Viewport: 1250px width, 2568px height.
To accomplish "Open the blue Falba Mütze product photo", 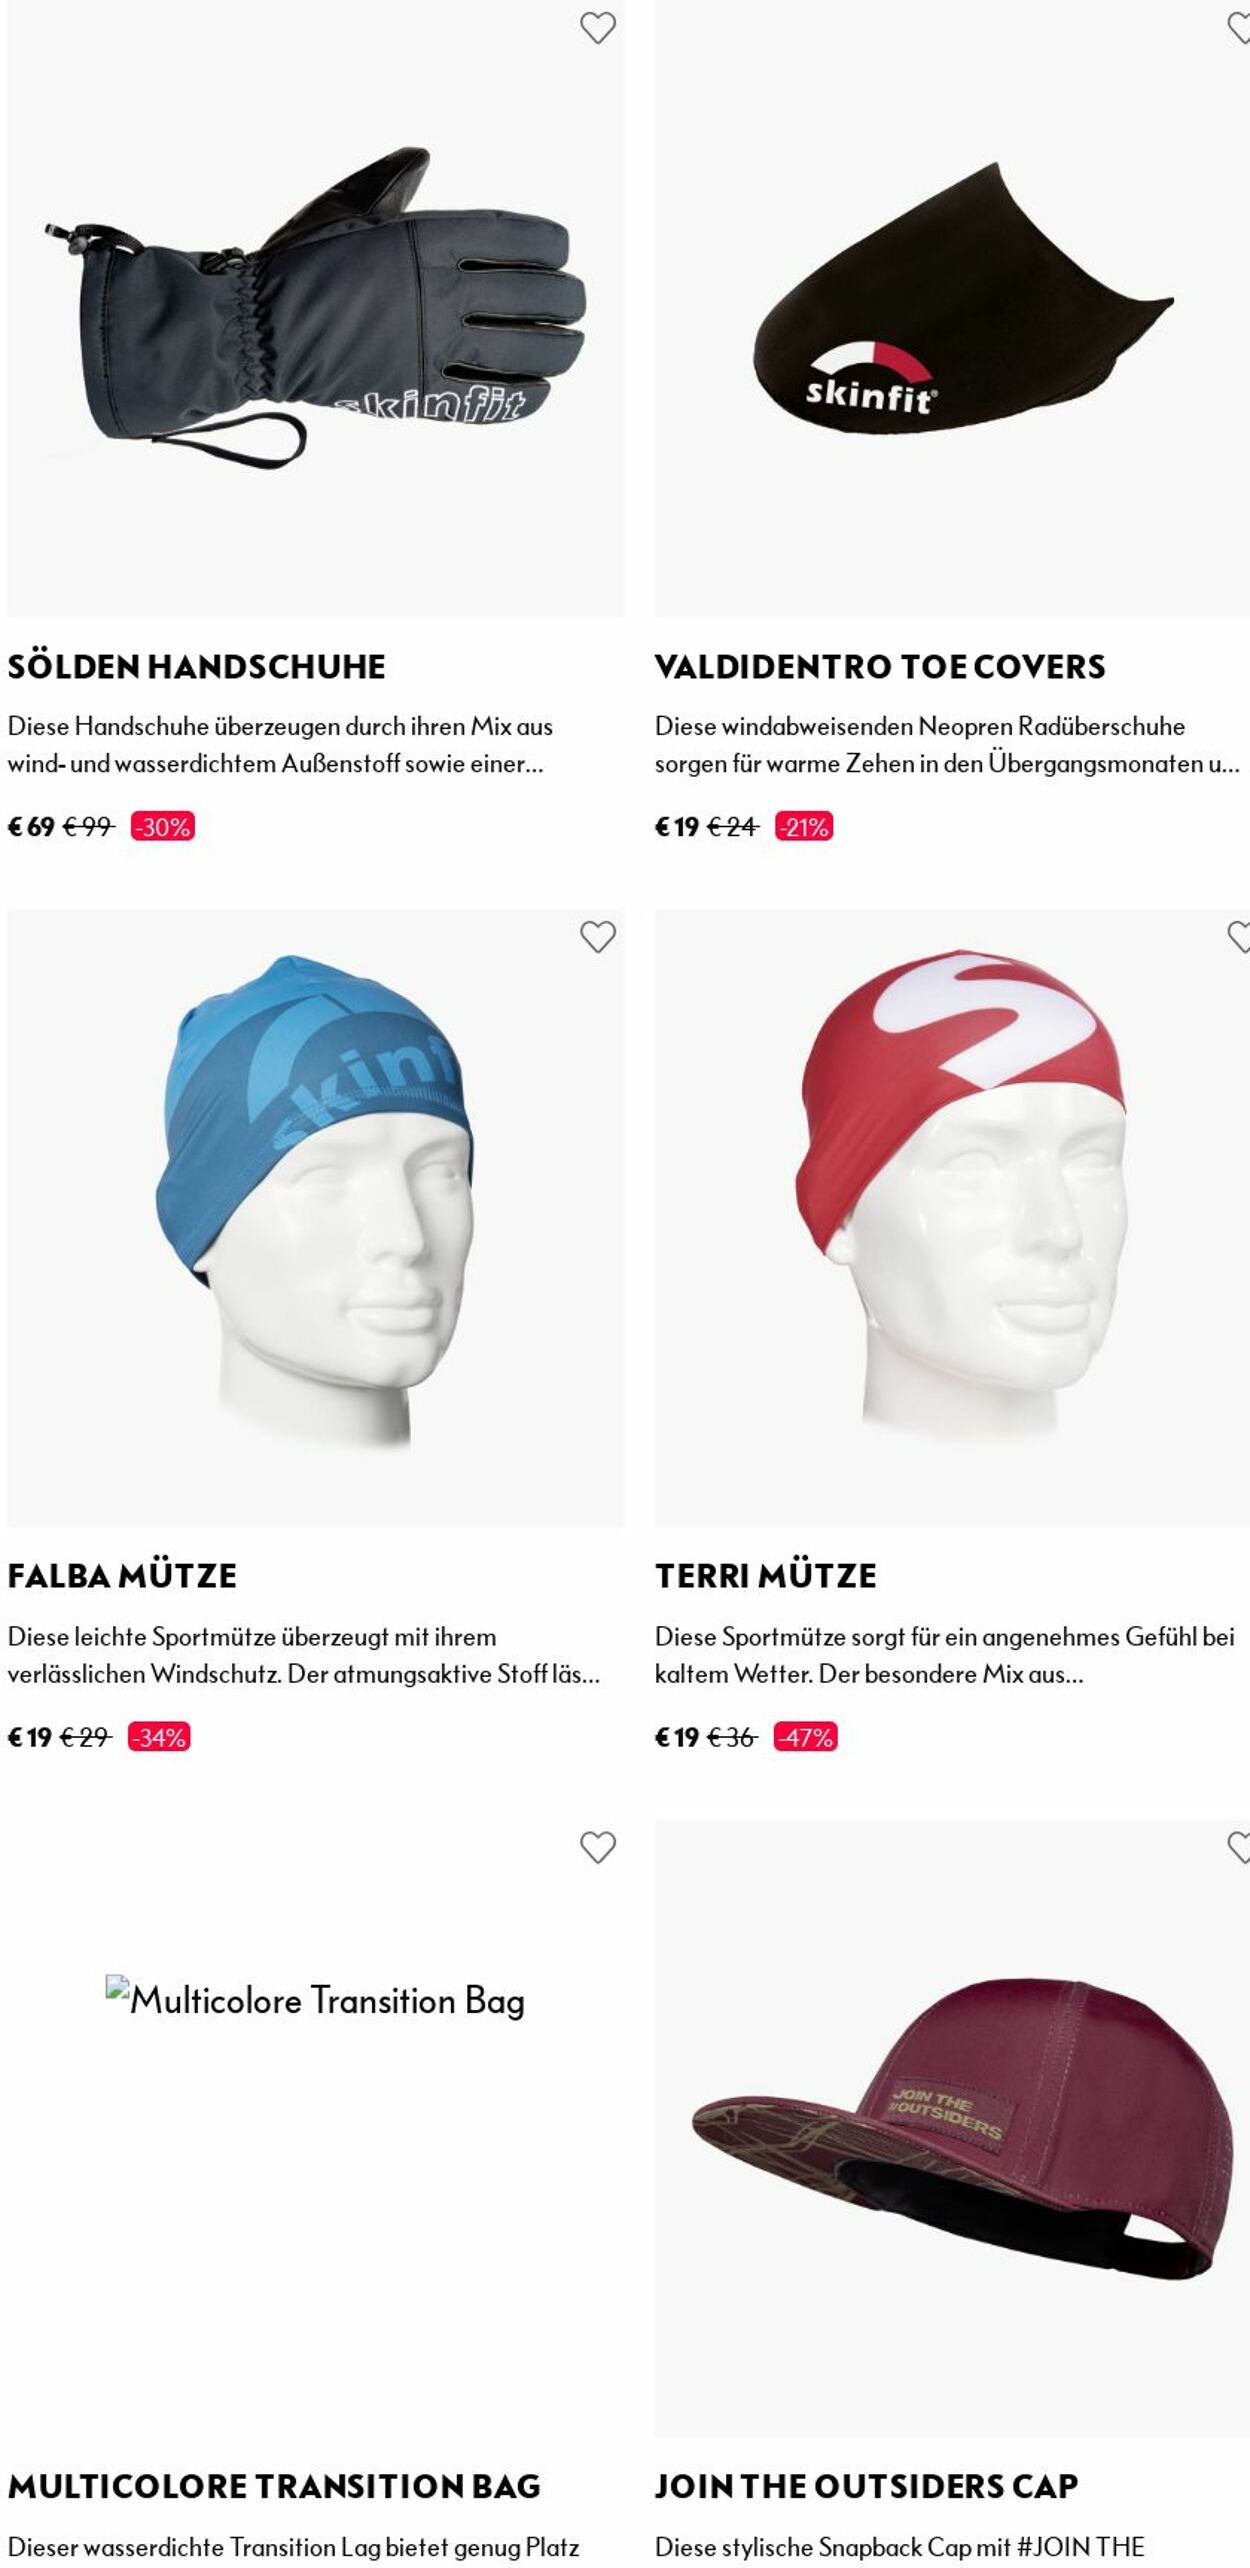I will point(315,1218).
